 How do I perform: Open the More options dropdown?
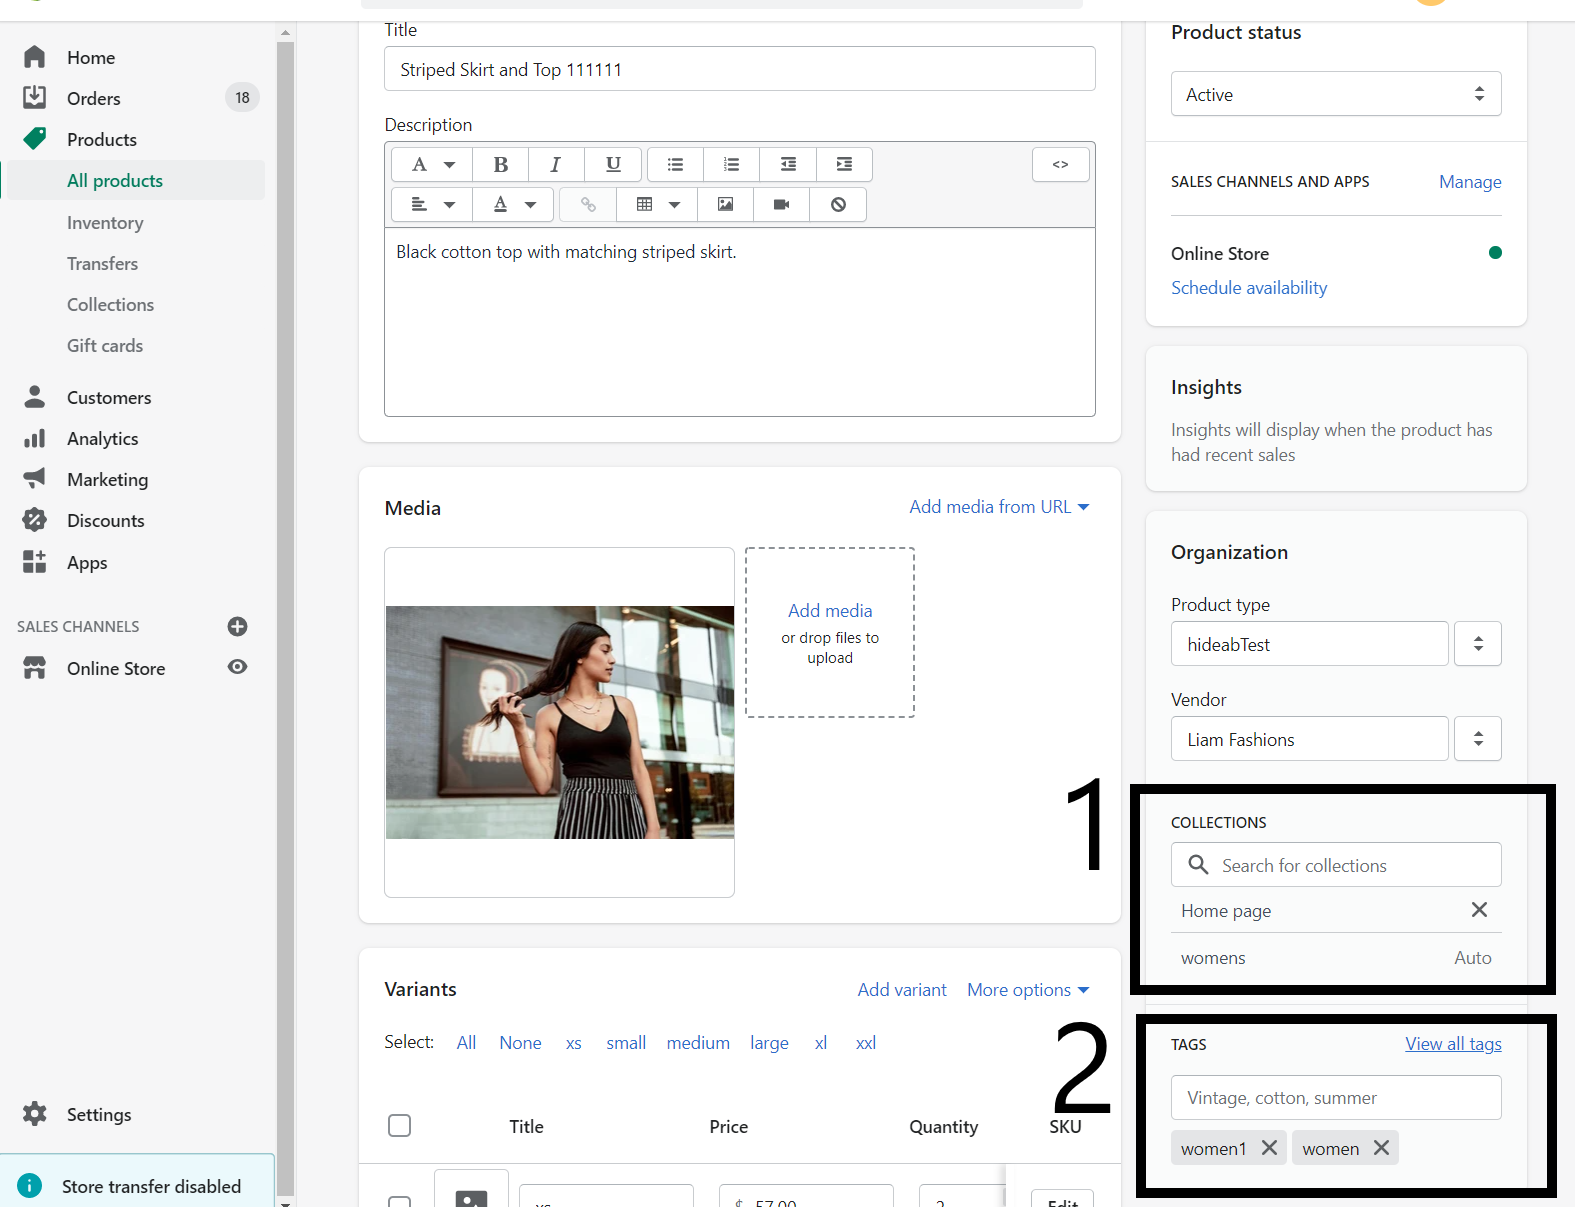click(1027, 990)
